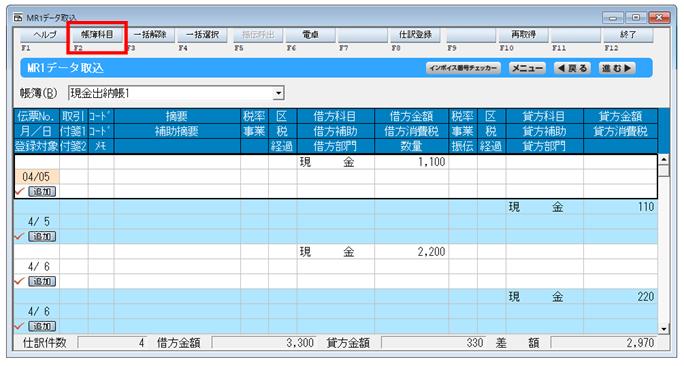Go to メニュー from the header bar
This screenshot has width=684, height=366.
point(527,68)
